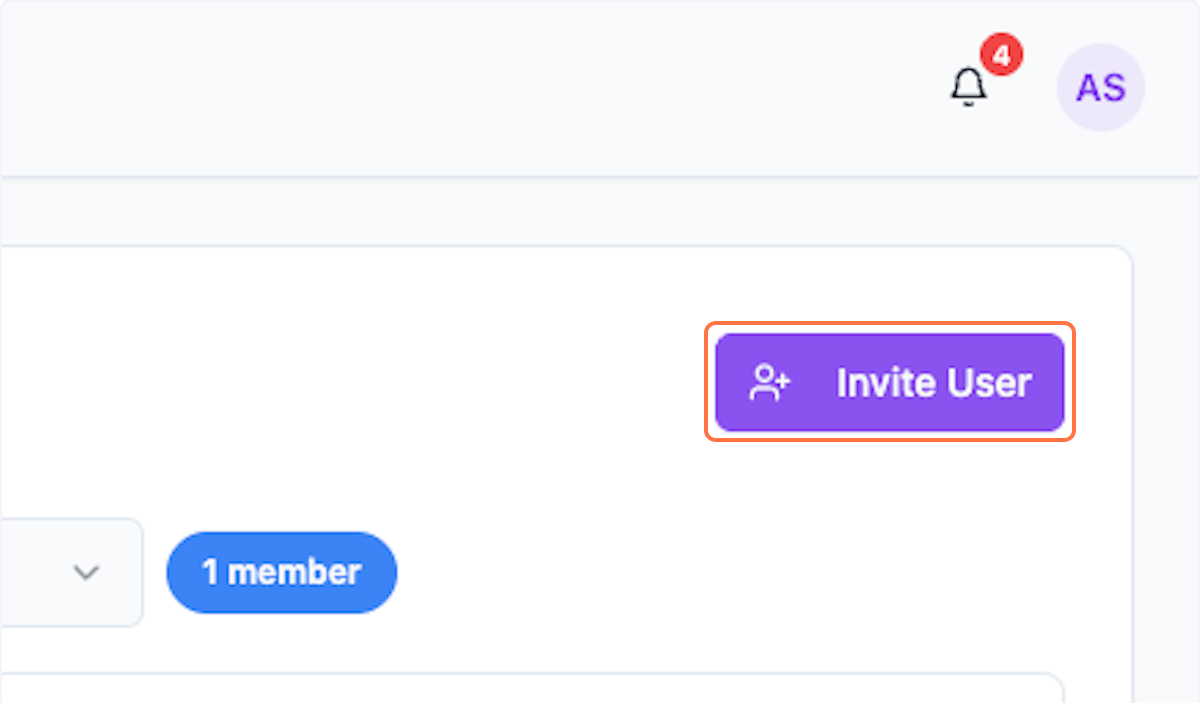Image resolution: width=1200 pixels, height=703 pixels.
Task: Check new notifications using the bell
Action: 967,86
